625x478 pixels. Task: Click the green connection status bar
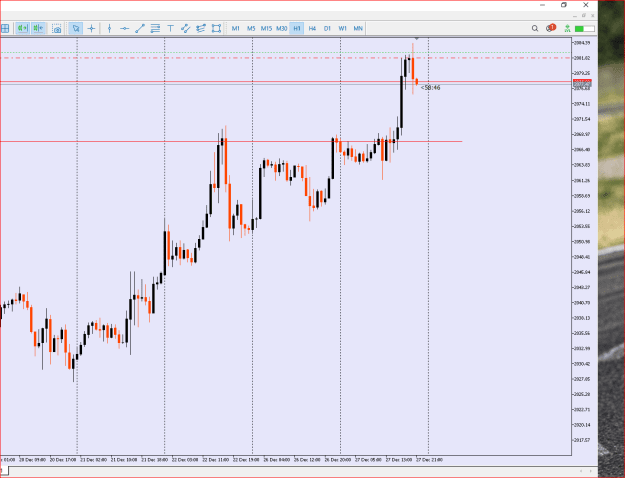585,29
